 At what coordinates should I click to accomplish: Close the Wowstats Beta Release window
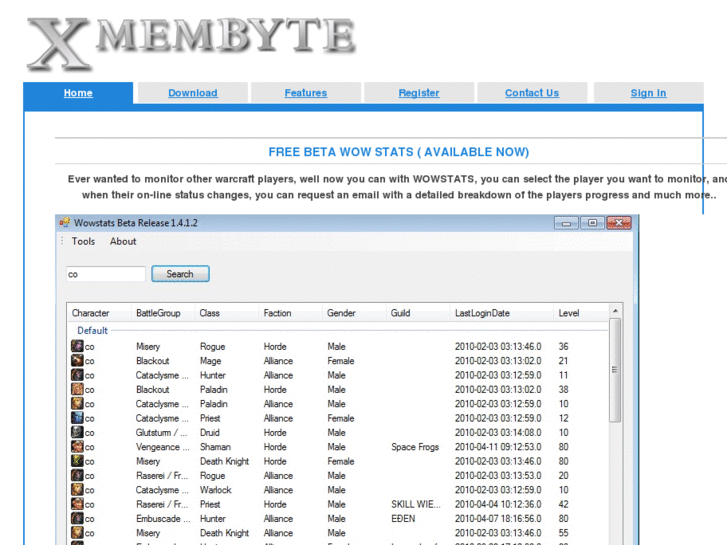[x=619, y=223]
